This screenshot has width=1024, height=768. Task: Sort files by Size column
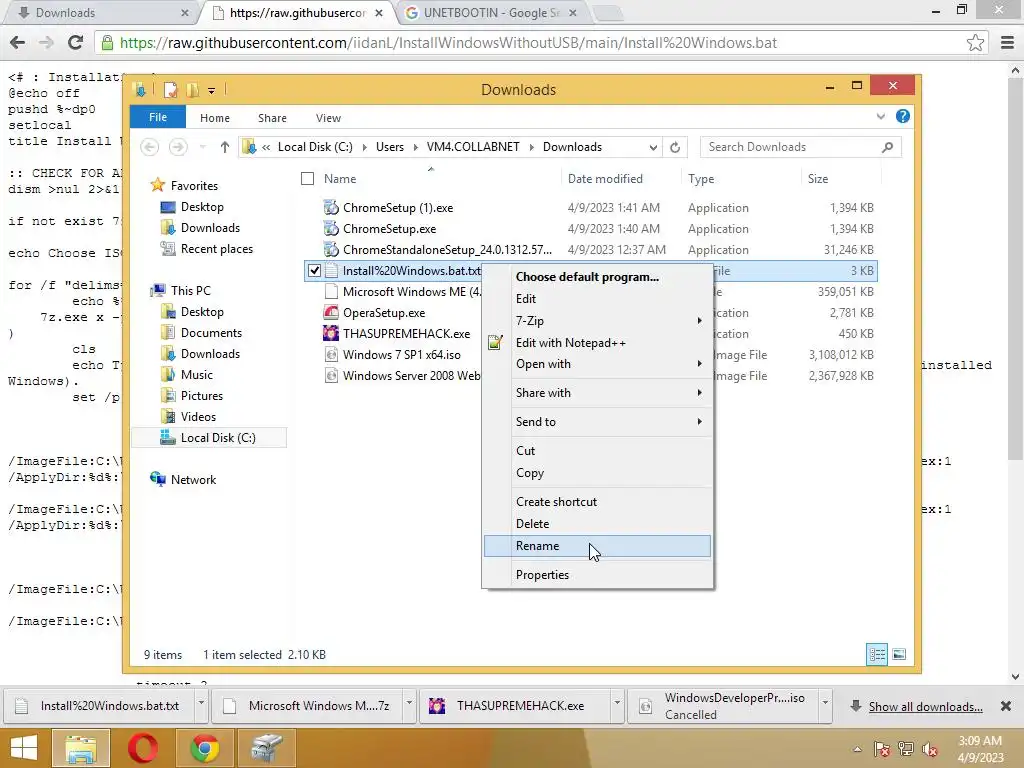(x=818, y=179)
